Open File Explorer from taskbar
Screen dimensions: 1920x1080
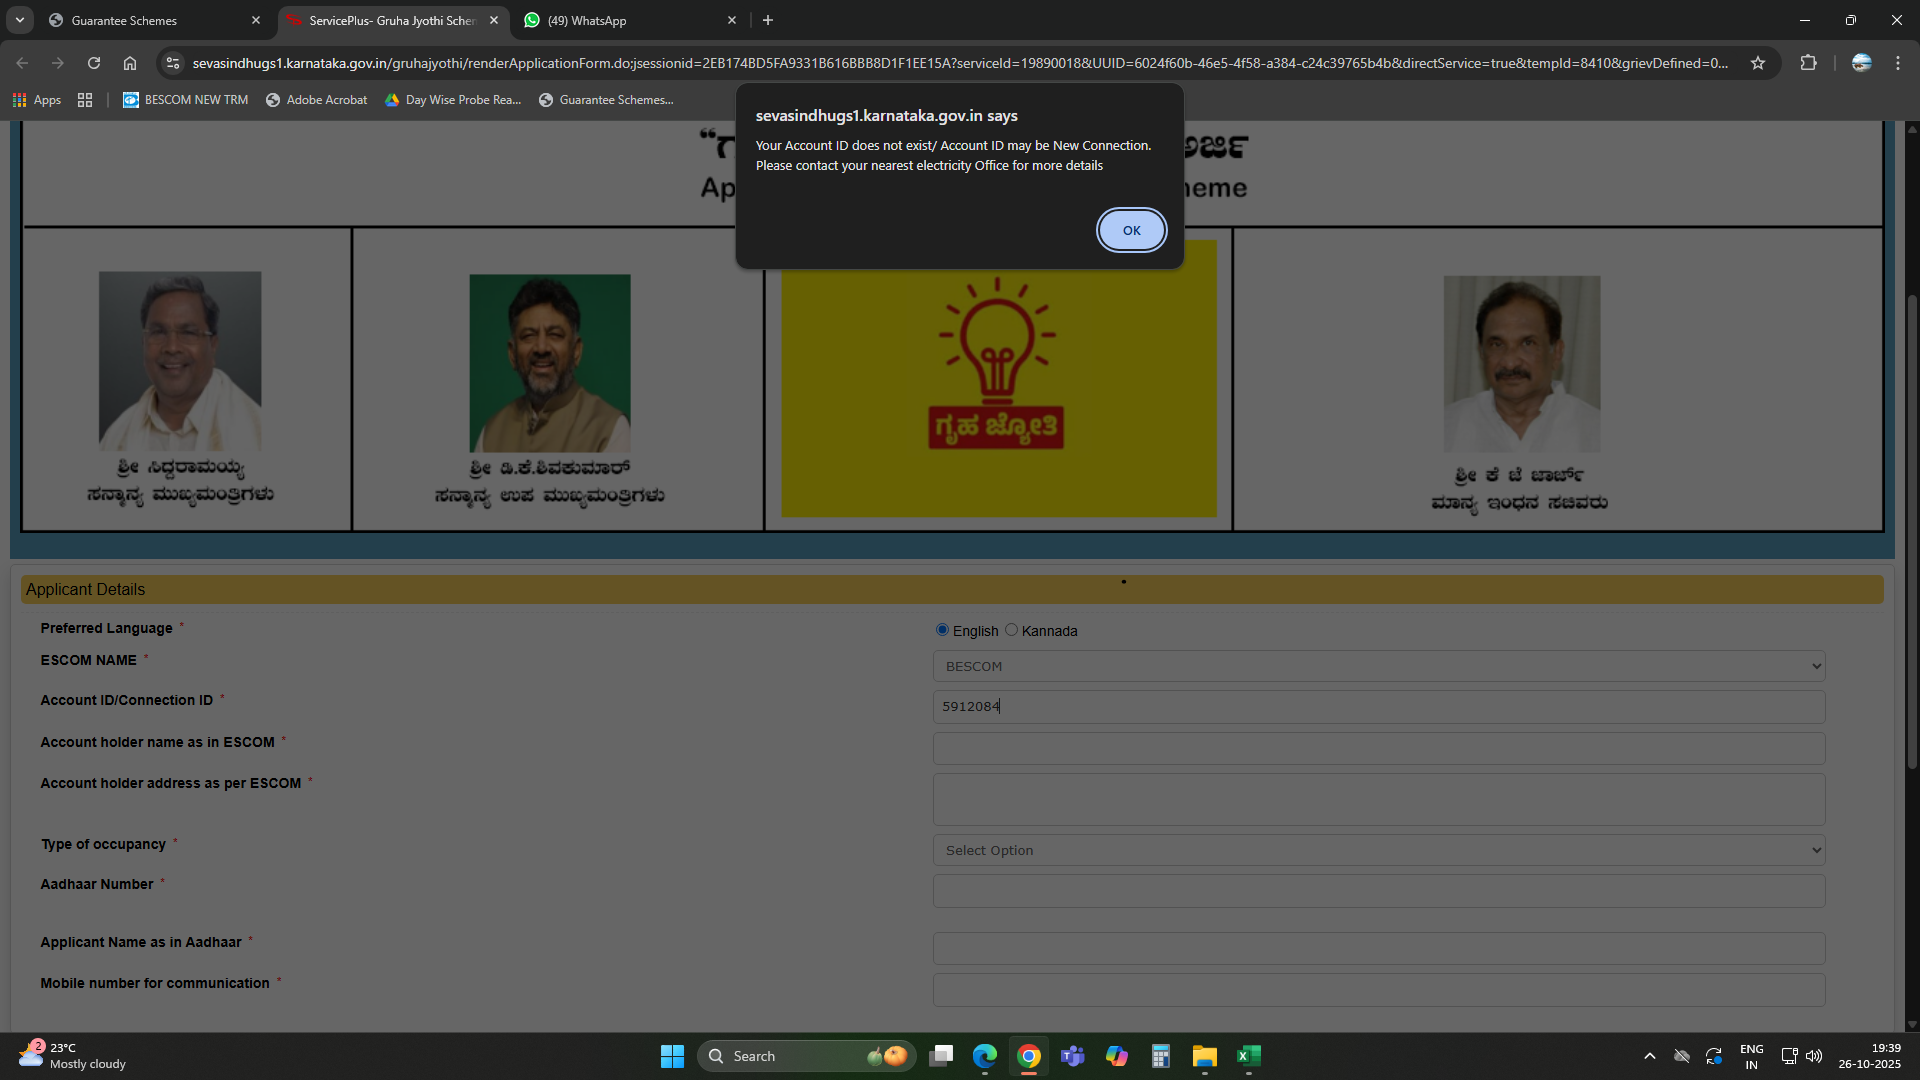coord(1204,1056)
